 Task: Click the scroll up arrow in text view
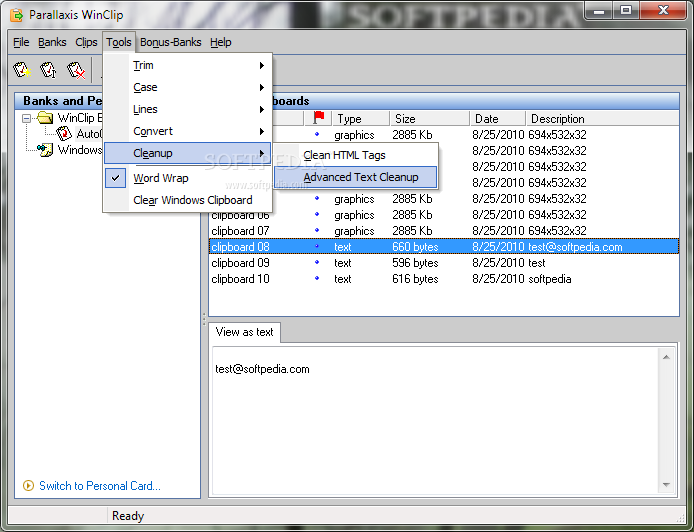coord(666,357)
